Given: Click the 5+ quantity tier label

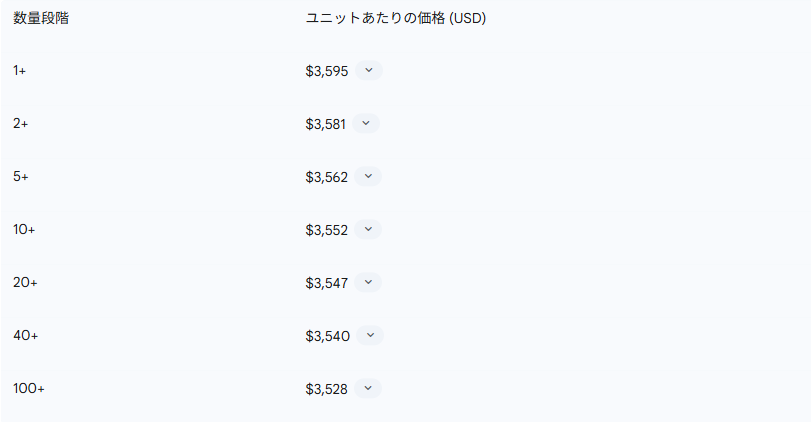Looking at the screenshot, I should click(x=21, y=176).
